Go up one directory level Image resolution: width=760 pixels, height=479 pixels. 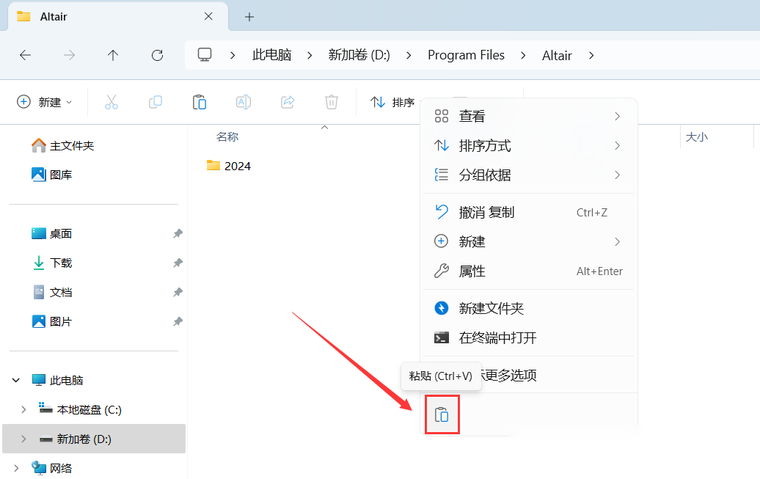coord(113,55)
